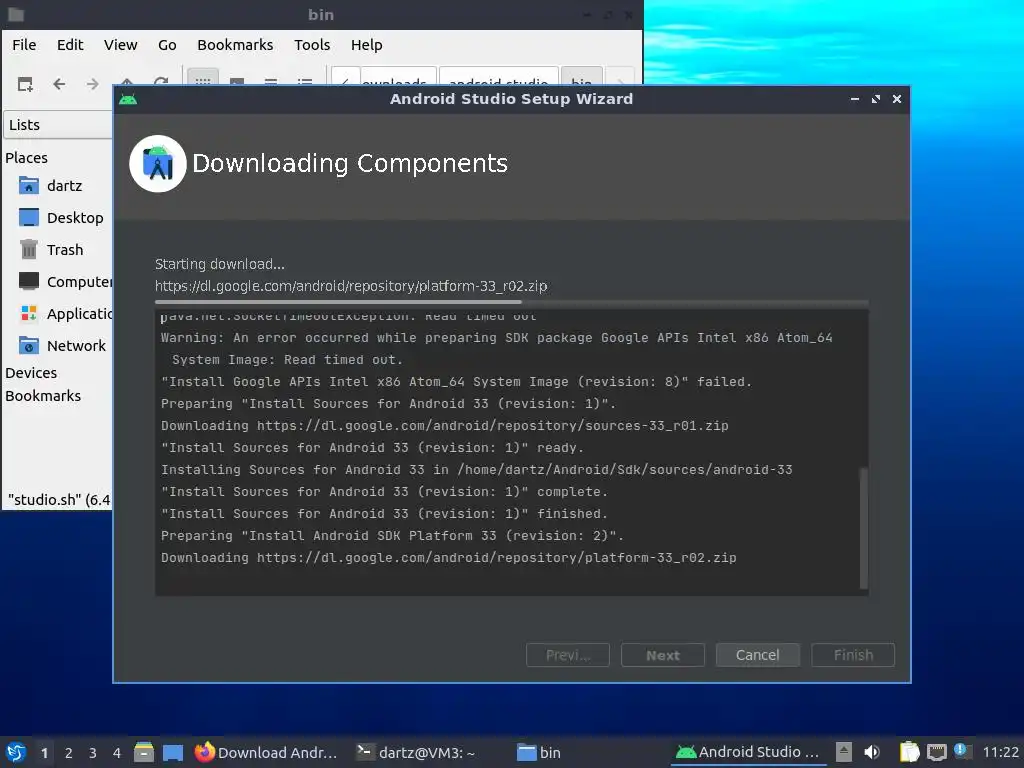Click log line "Install Google APIs Intel x86" failed
The image size is (1024, 768).
click(x=456, y=381)
